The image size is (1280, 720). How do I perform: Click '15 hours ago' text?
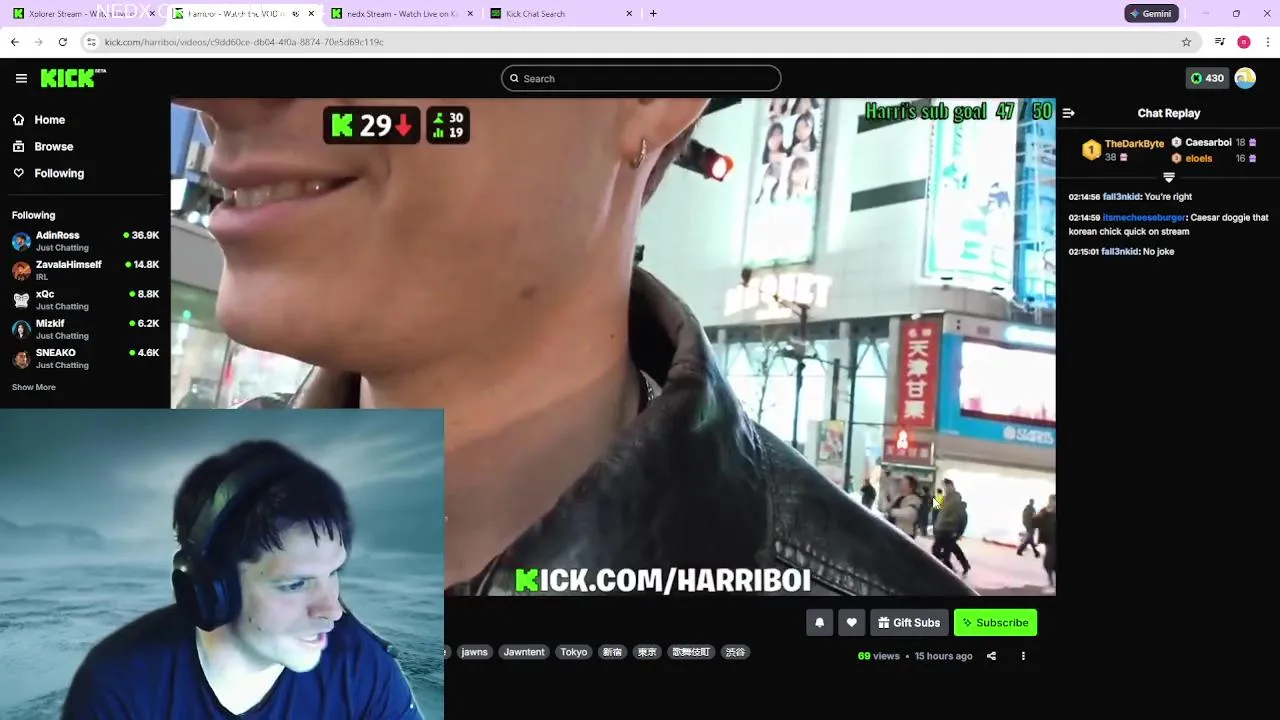(x=943, y=656)
